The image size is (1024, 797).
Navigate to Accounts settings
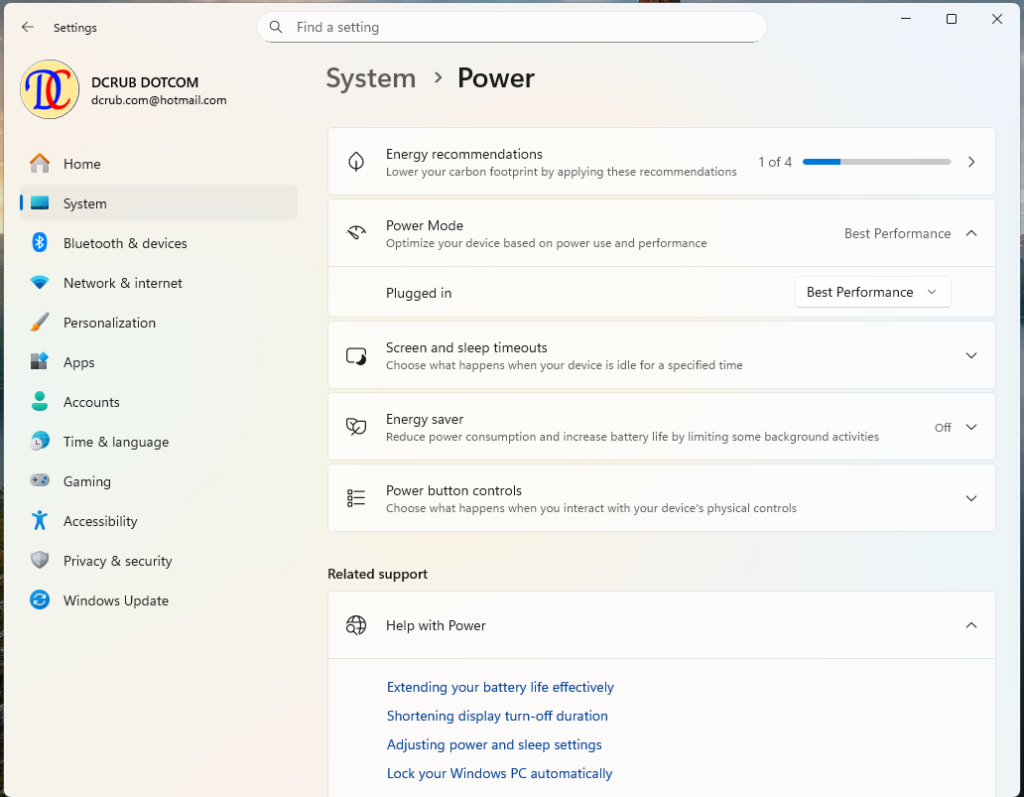coord(159,401)
